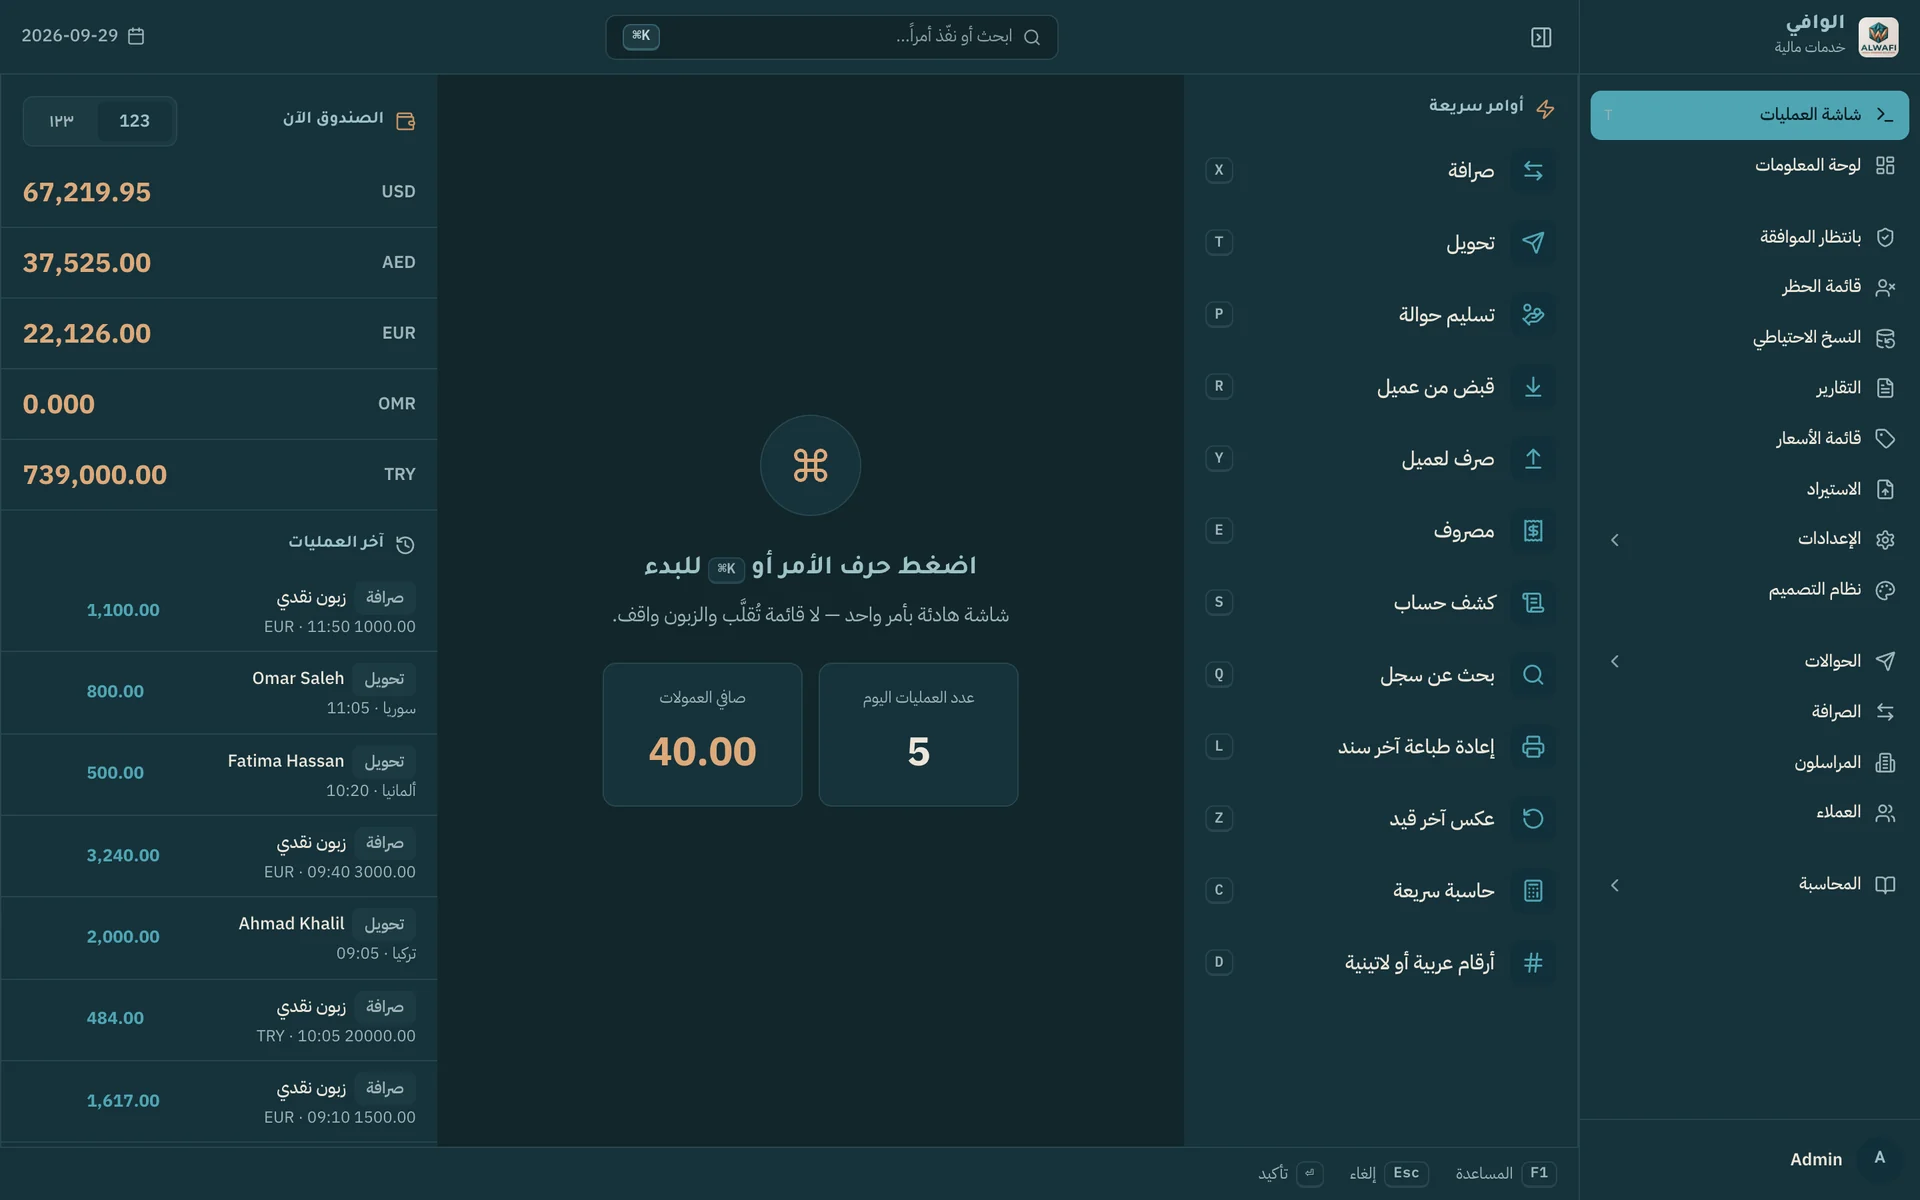The width and height of the screenshot is (1920, 1200).
Task: Click the قائمة الحظر blocked user icon
Action: tap(1885, 287)
